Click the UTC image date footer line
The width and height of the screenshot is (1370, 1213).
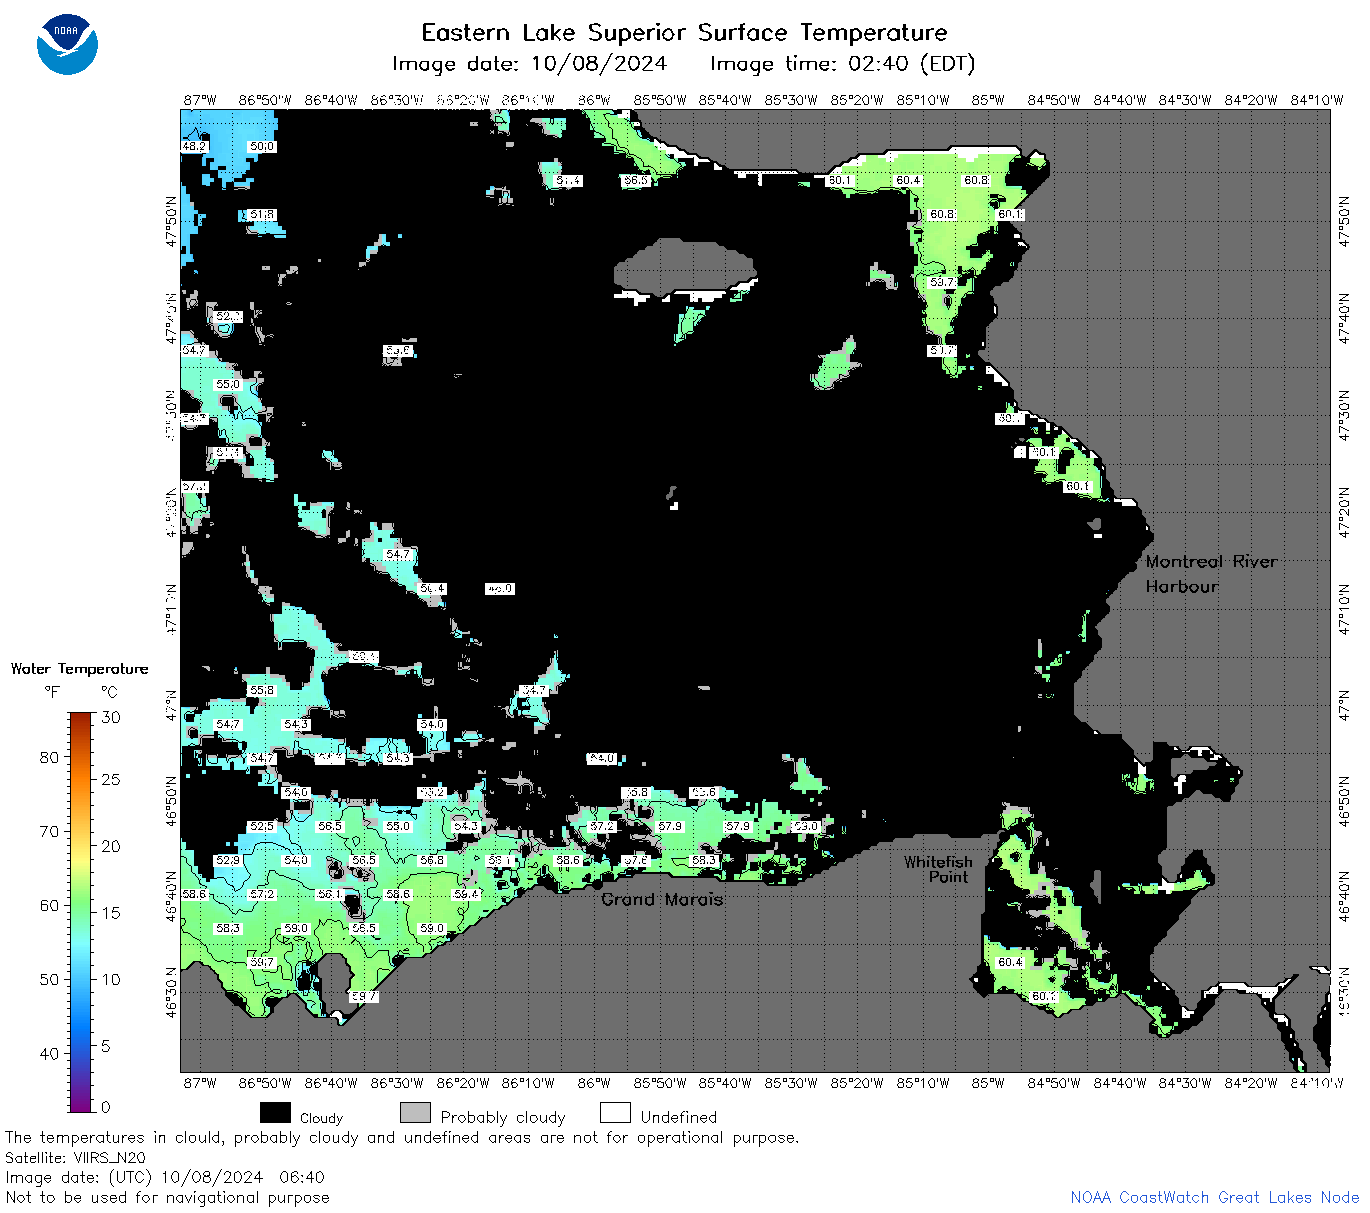[165, 1177]
